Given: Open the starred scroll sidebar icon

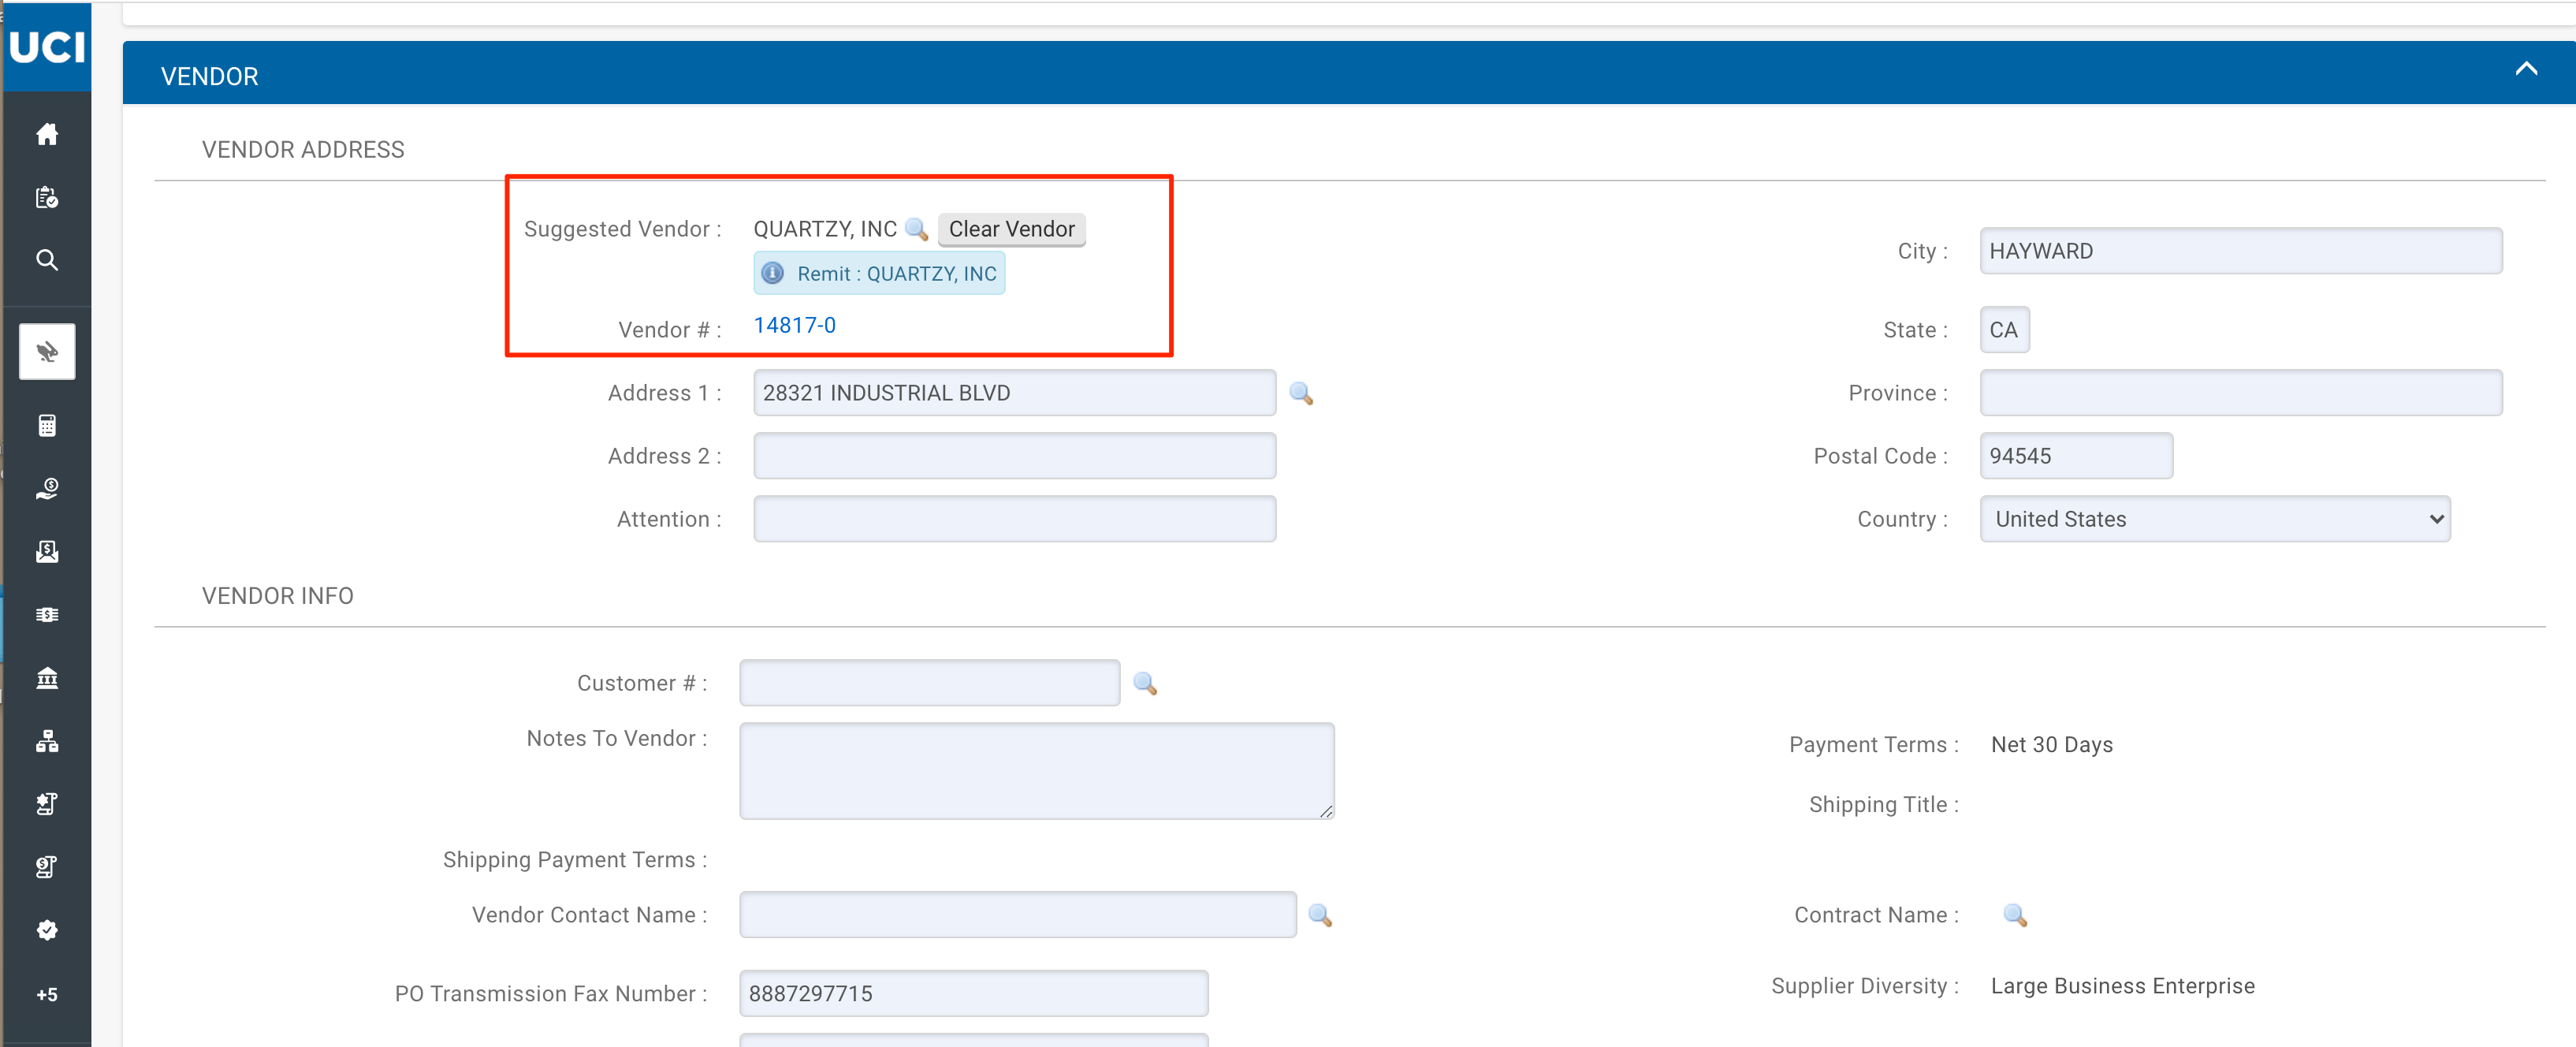Looking at the screenshot, I should (47, 804).
